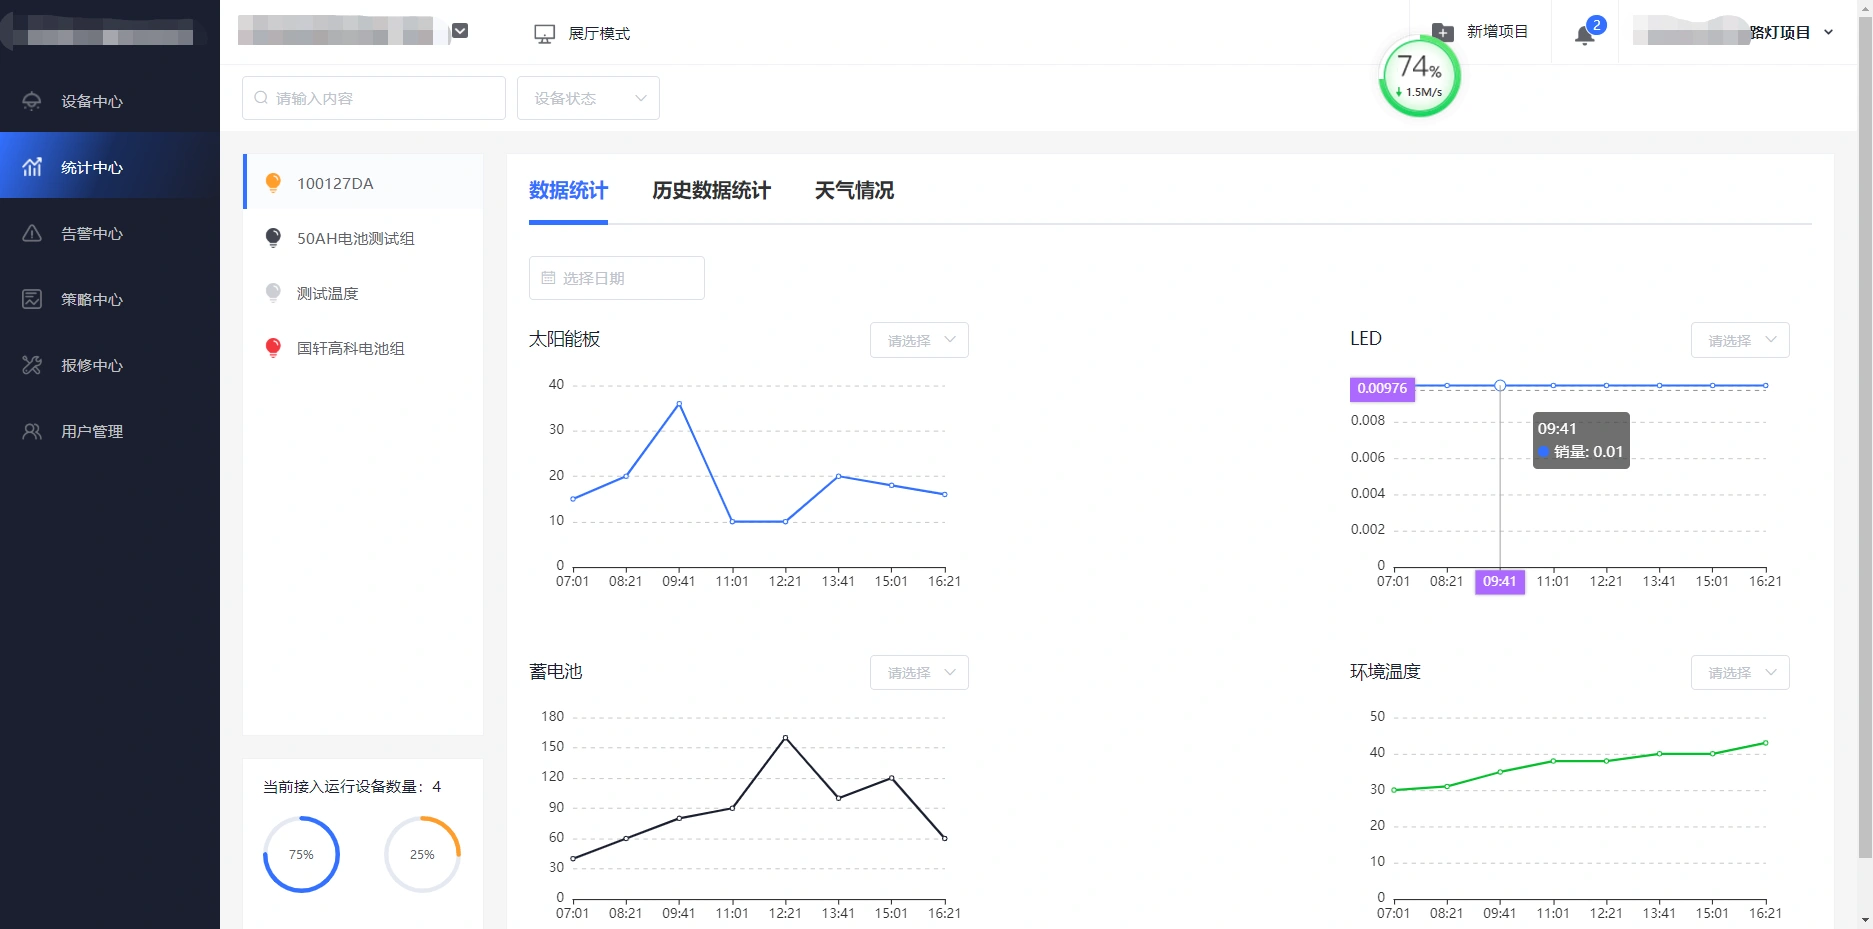Click the 25% orange progress ring
The width and height of the screenshot is (1873, 929).
point(422,854)
